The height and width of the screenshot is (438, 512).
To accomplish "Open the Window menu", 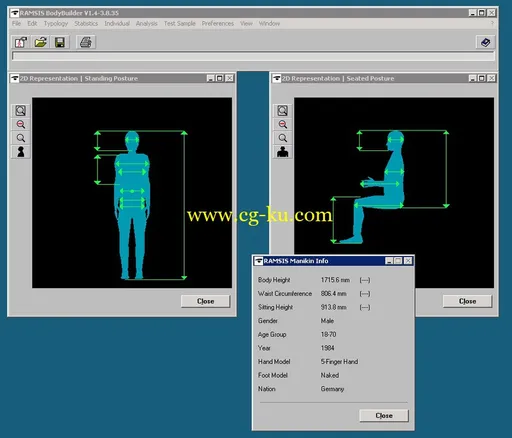I will click(269, 23).
